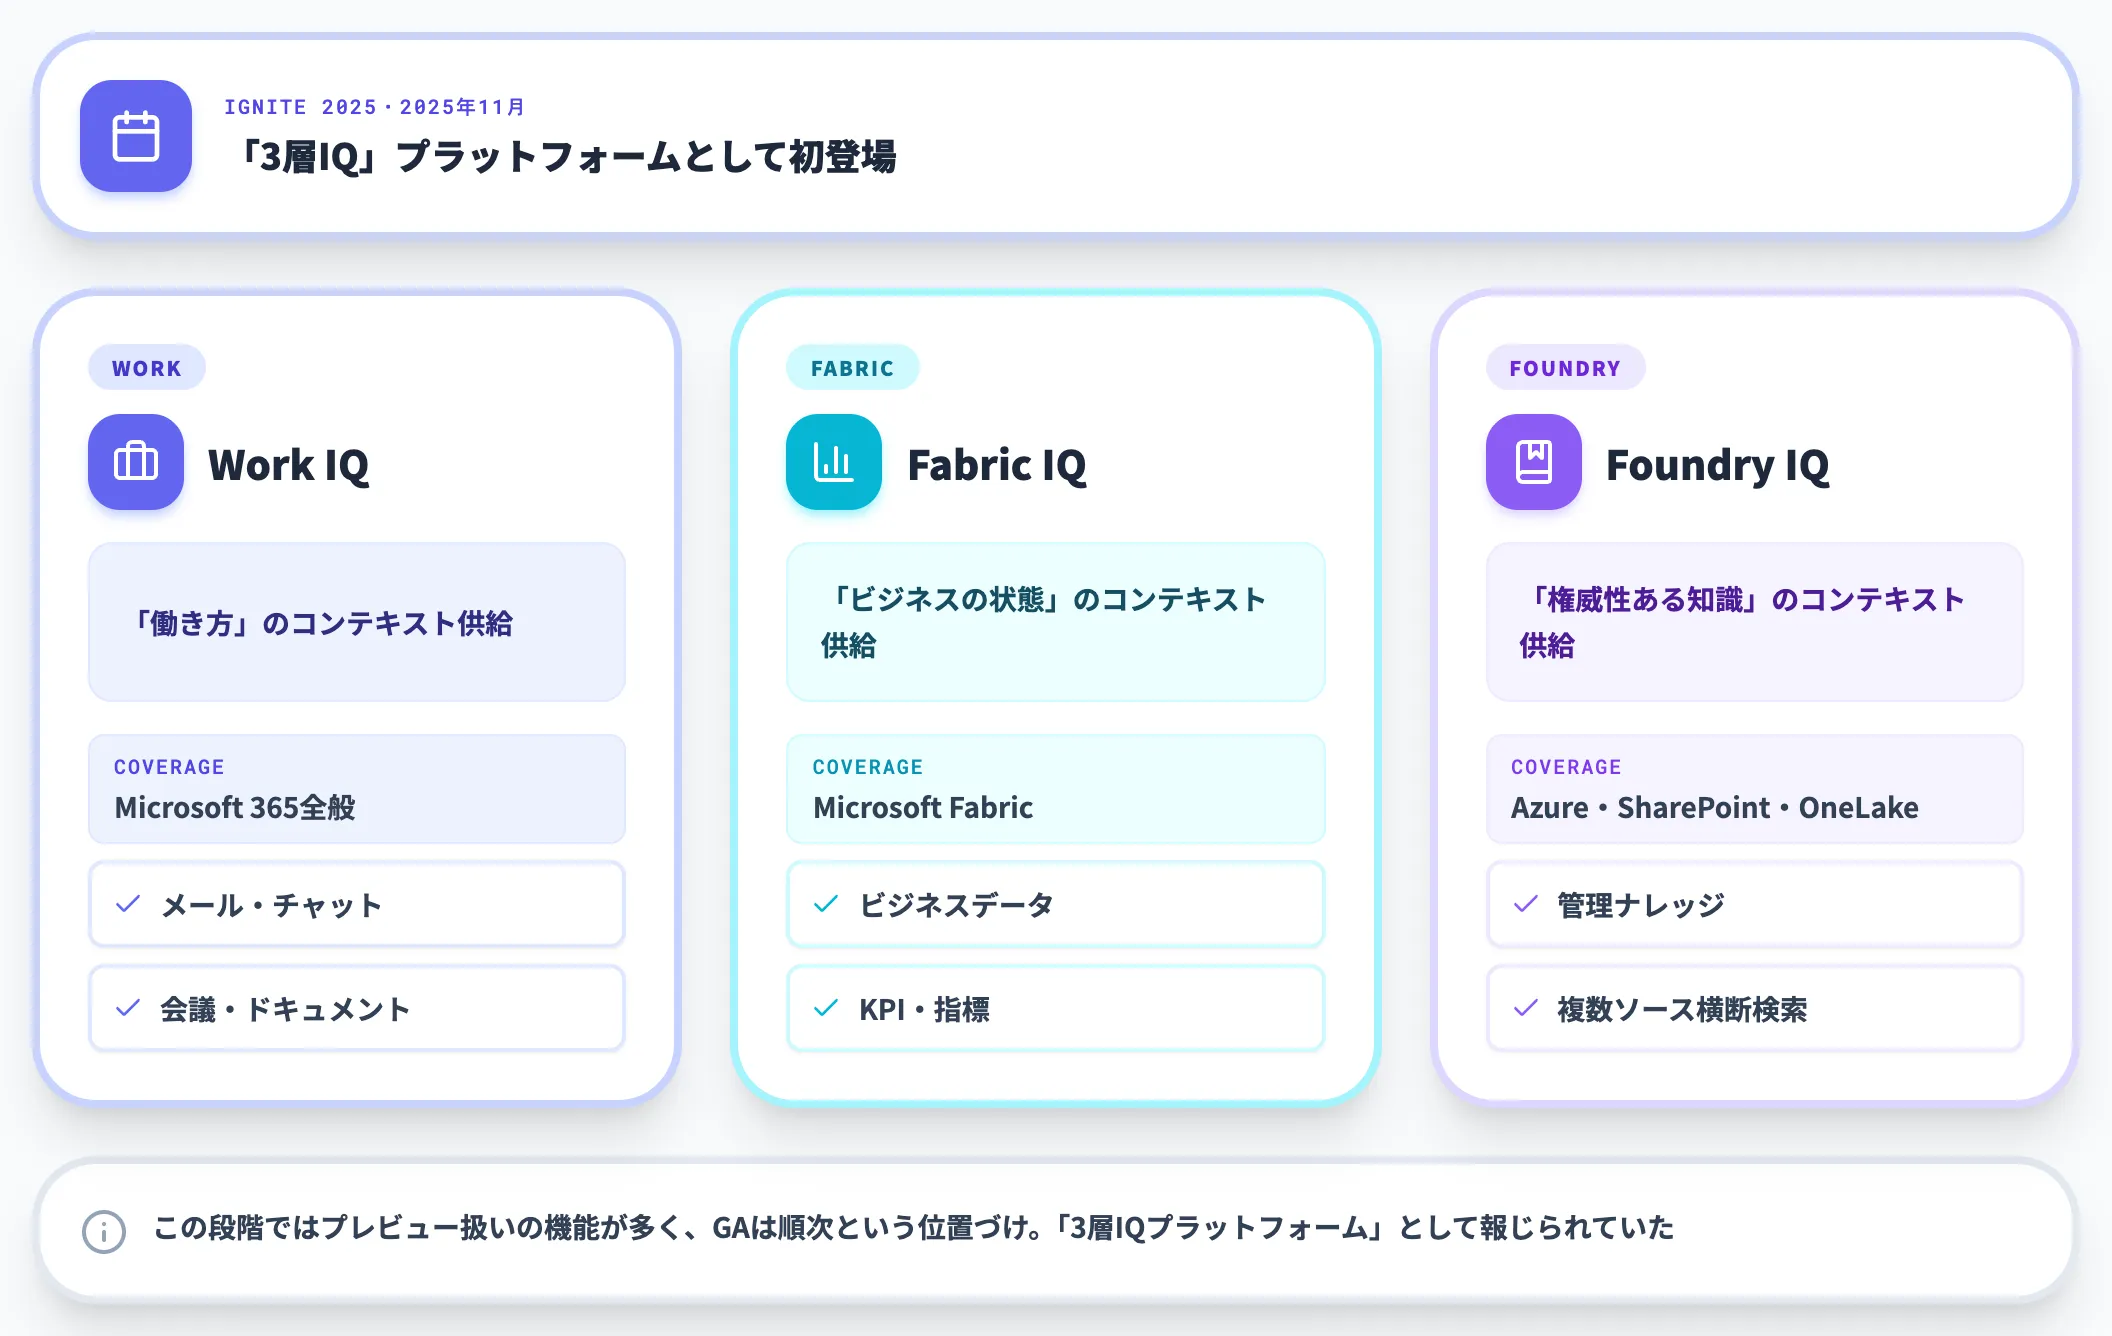
Task: Click the 「権威性ある知識」のコンテキスト供給 box
Action: pyautogui.click(x=1755, y=622)
